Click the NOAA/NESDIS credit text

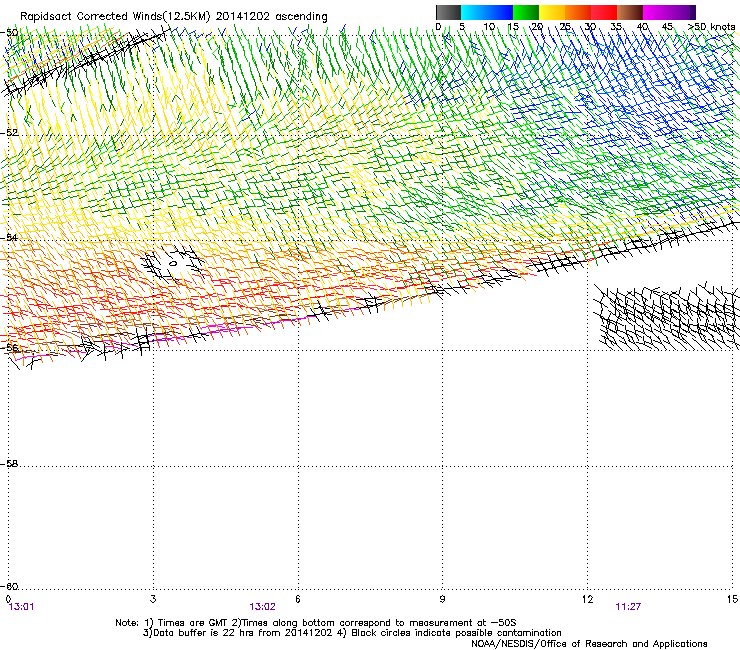tap(589, 644)
